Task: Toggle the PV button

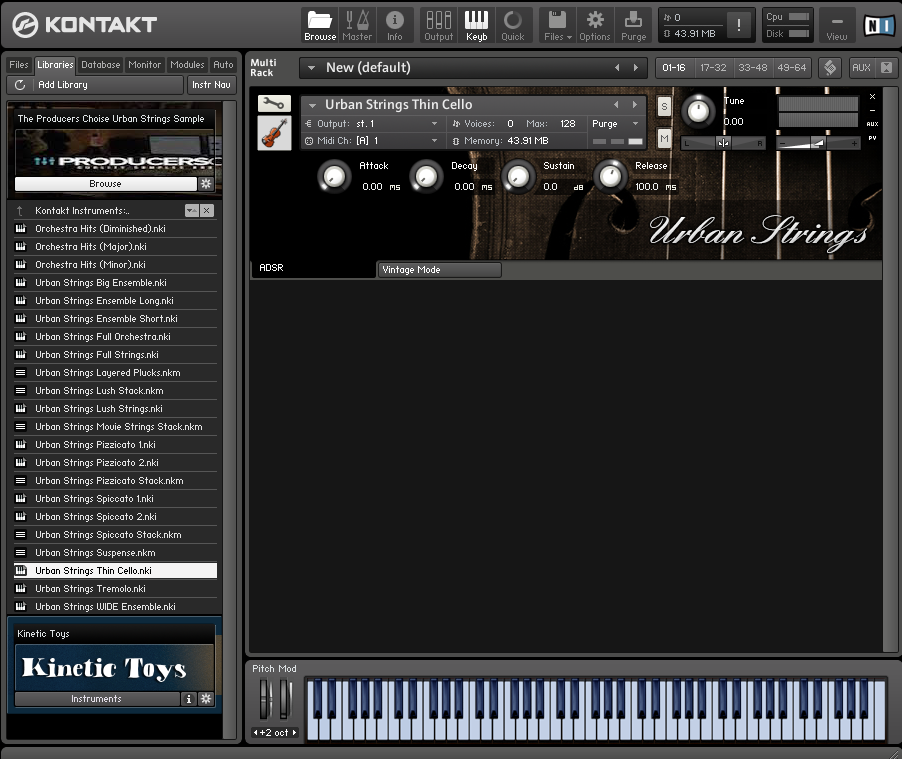Action: click(x=873, y=138)
